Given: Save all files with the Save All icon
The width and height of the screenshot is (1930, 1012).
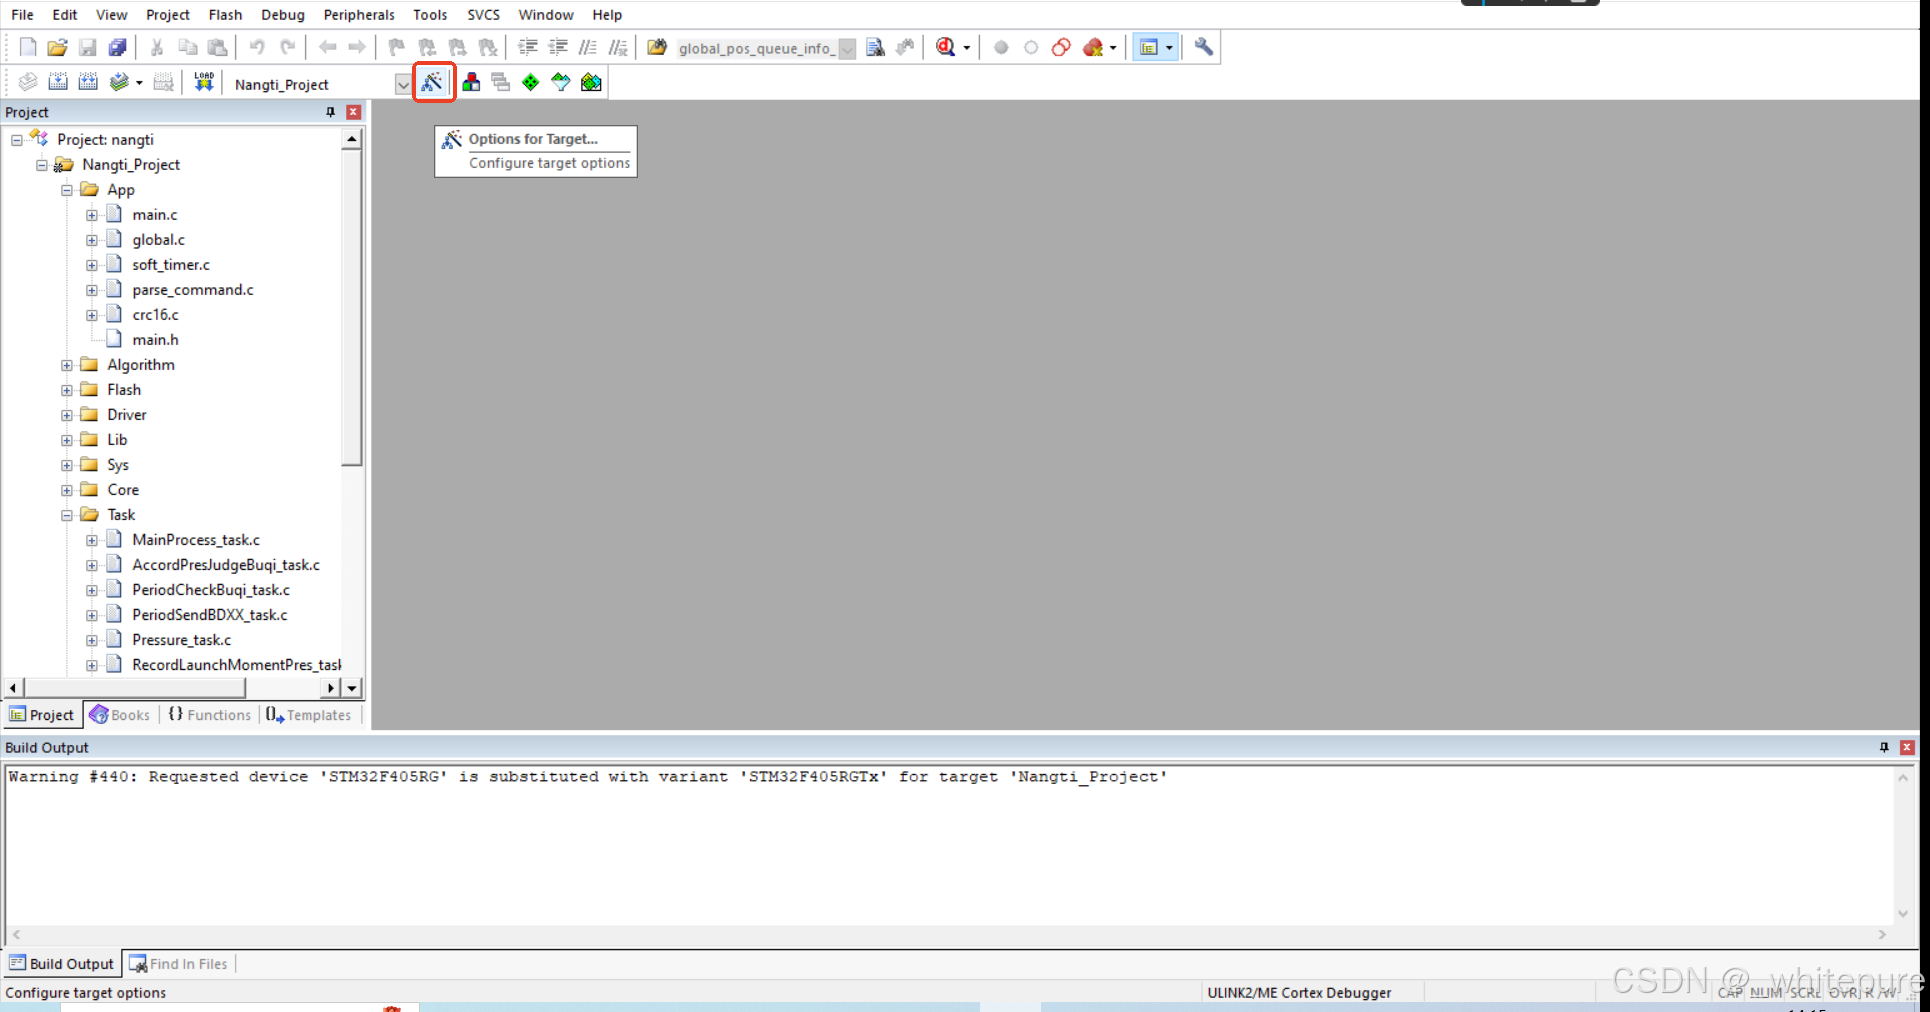Looking at the screenshot, I should (x=118, y=47).
